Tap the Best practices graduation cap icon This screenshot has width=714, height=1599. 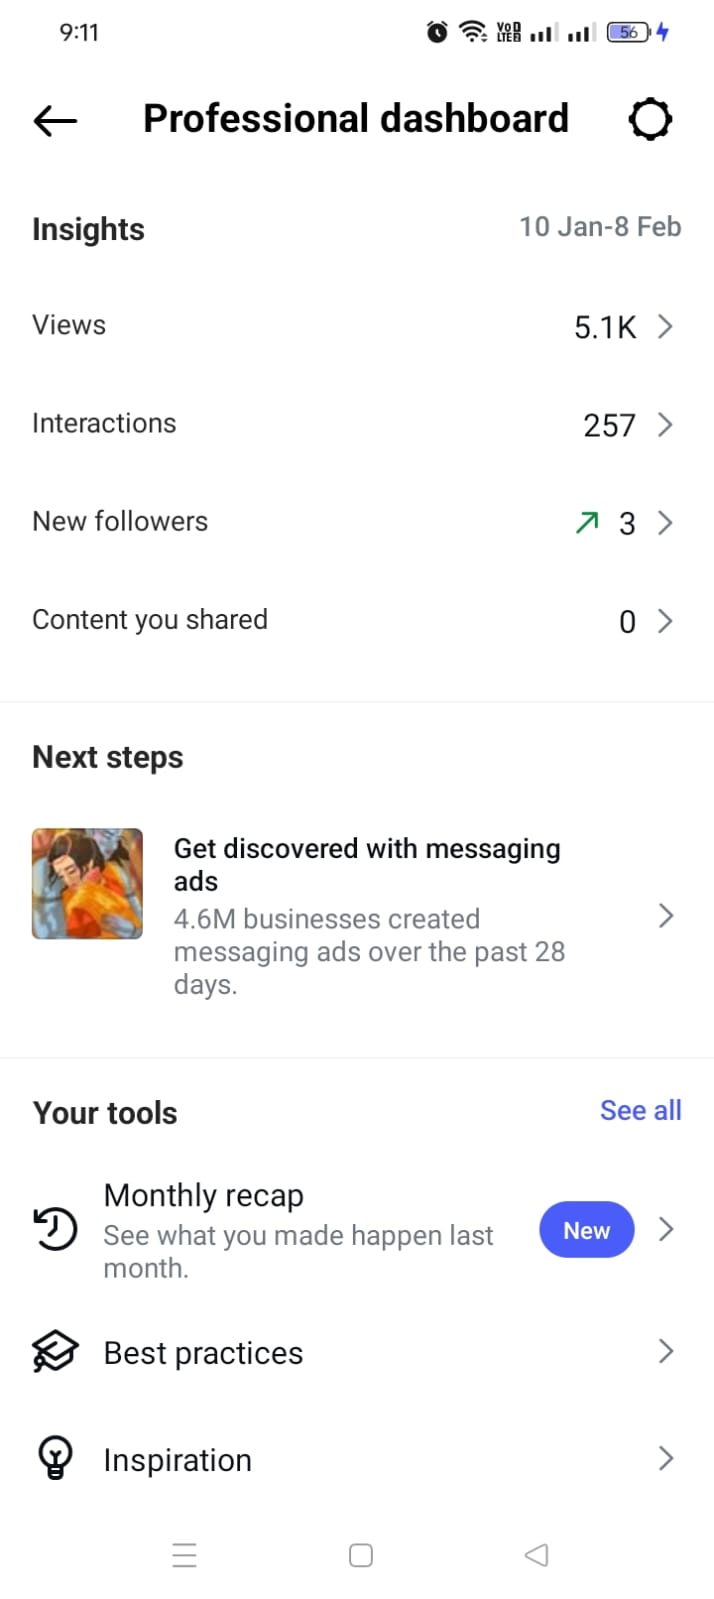tap(55, 1352)
